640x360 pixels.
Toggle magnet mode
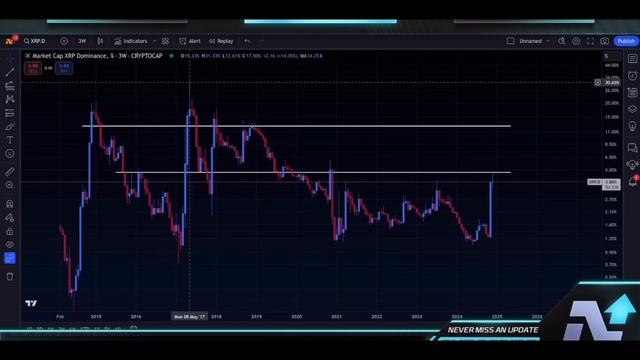coord(10,204)
